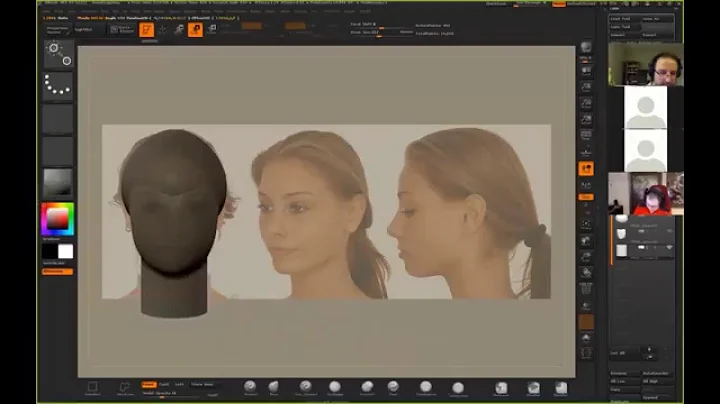Select the third brush icon in bottom bar
Viewport: 720px width, 404px height.
click(x=306, y=388)
